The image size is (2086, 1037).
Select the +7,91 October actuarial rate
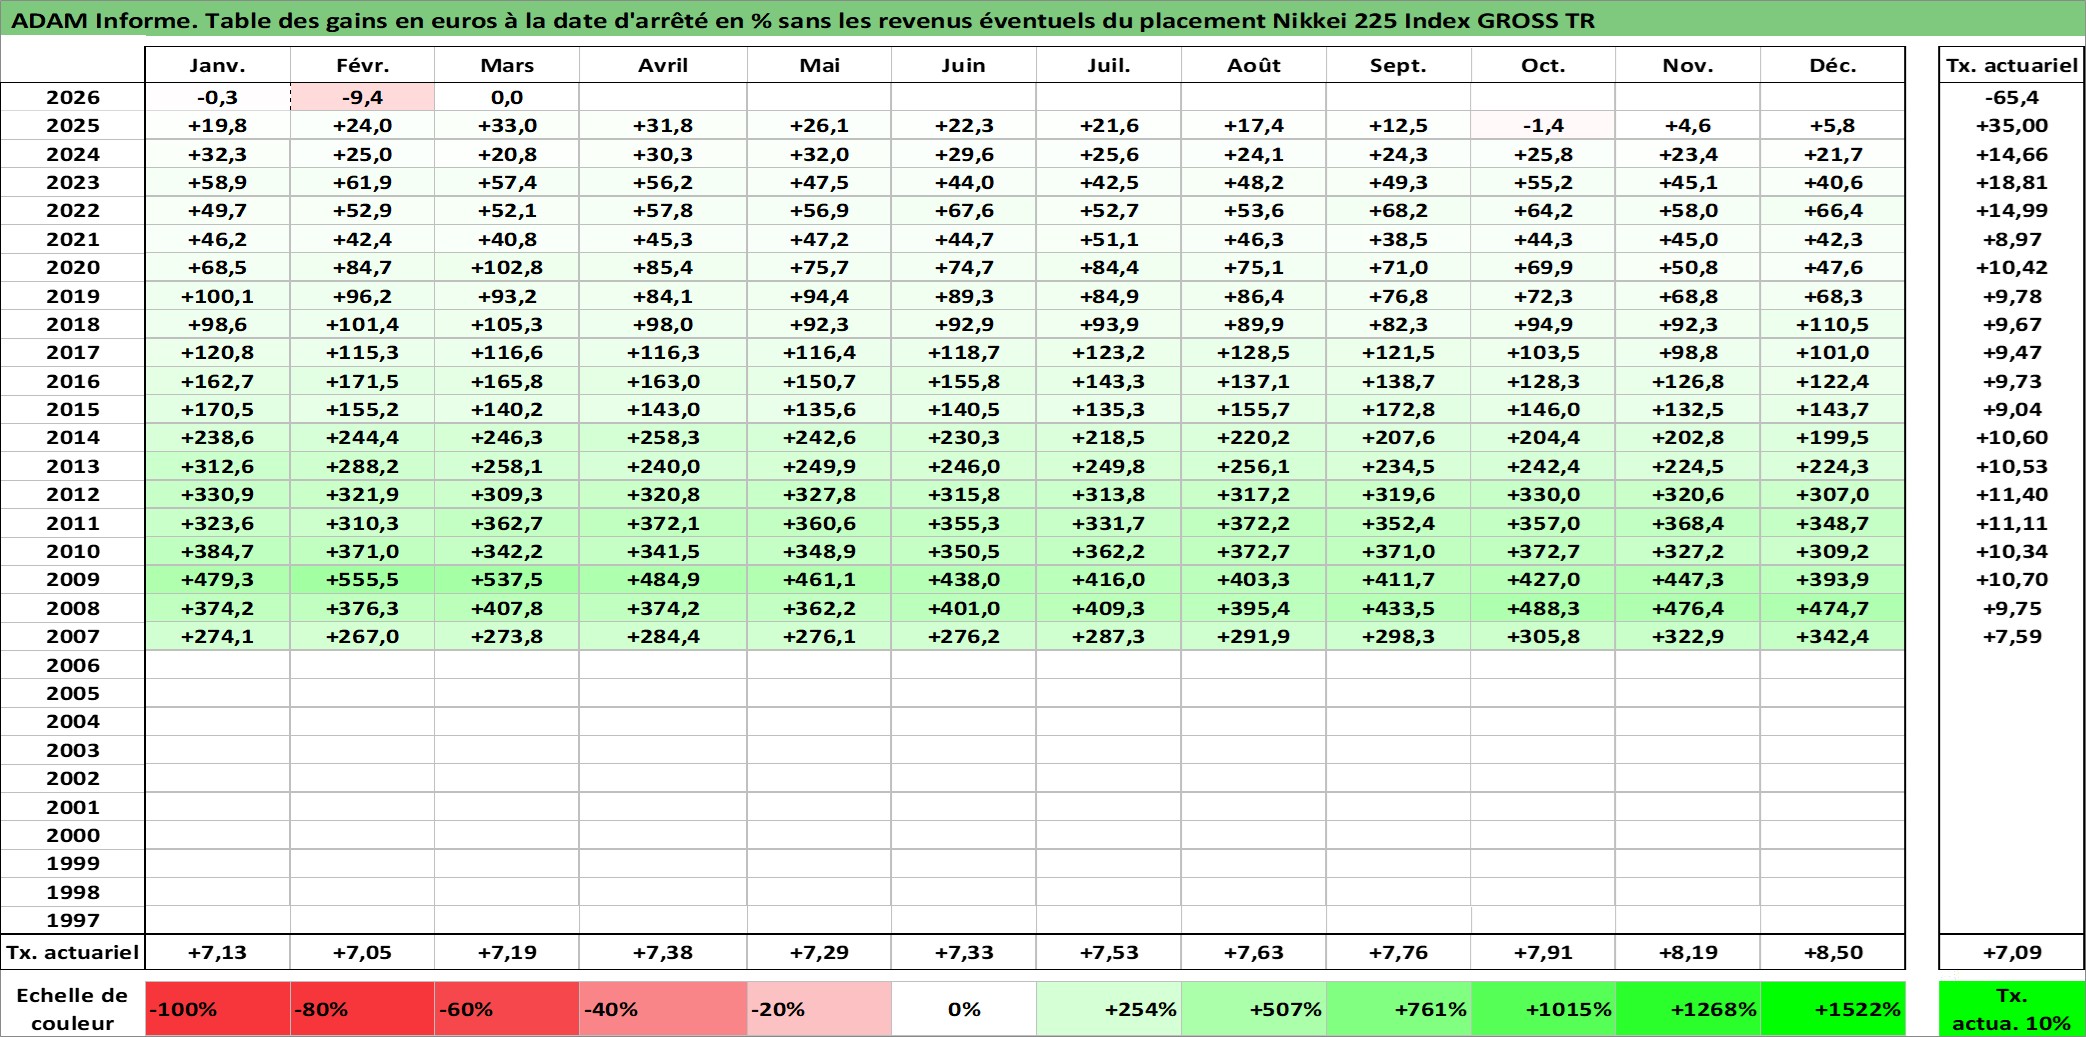[x=1543, y=952]
